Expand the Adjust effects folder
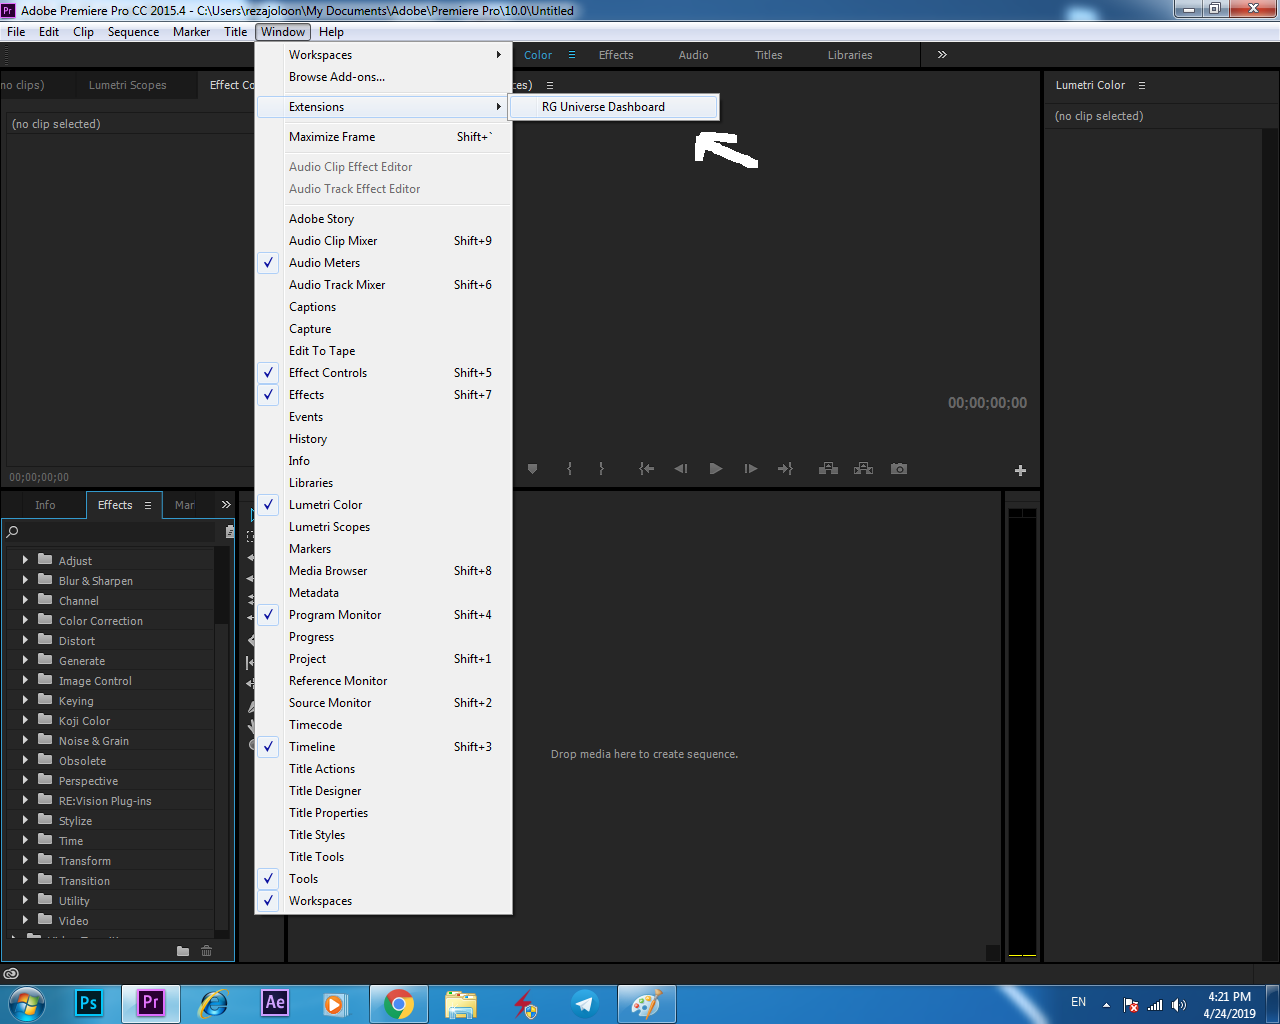This screenshot has width=1280, height=1024. point(25,560)
